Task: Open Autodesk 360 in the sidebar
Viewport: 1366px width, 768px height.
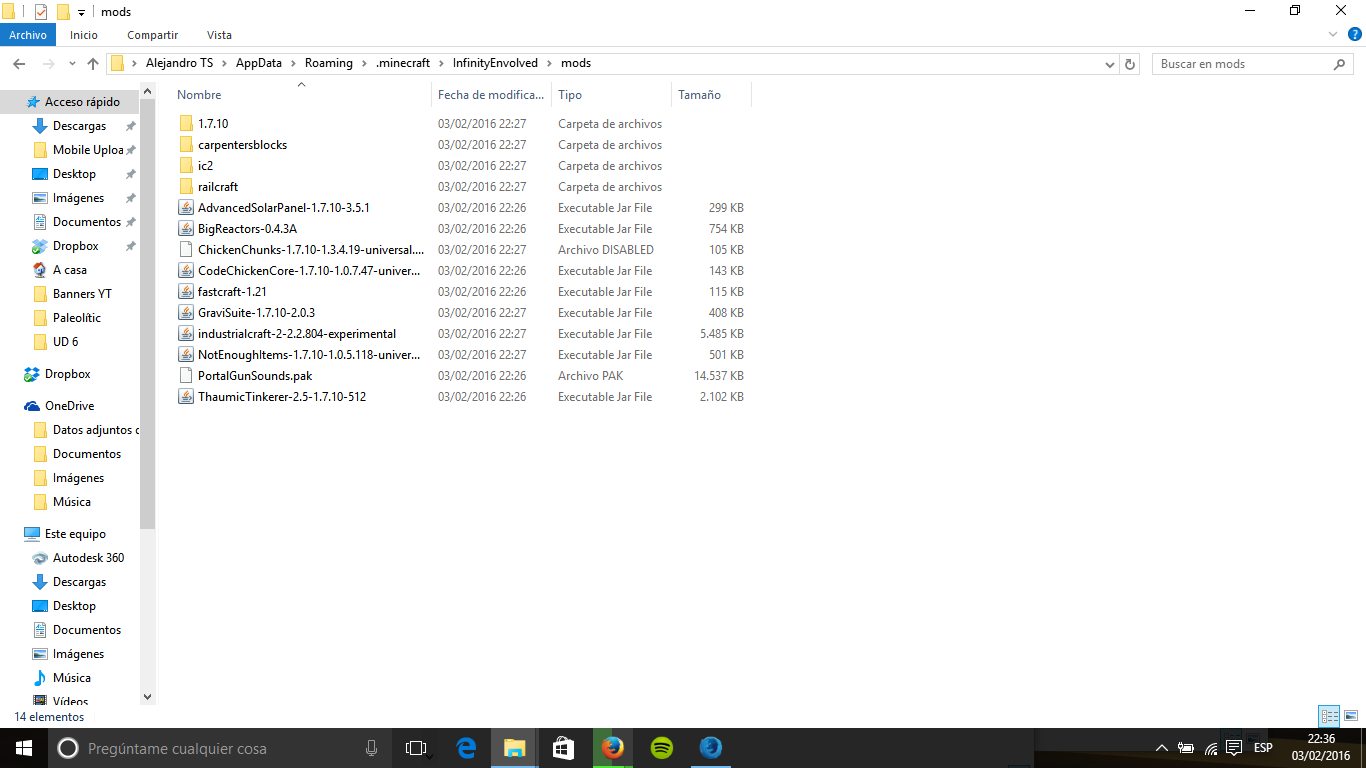Action: pos(88,558)
